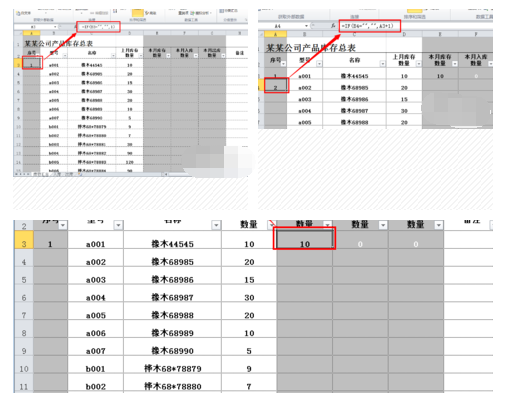Open the 序号 filter arrow in top-right sheet
The height and width of the screenshot is (393, 509).
click(x=283, y=63)
